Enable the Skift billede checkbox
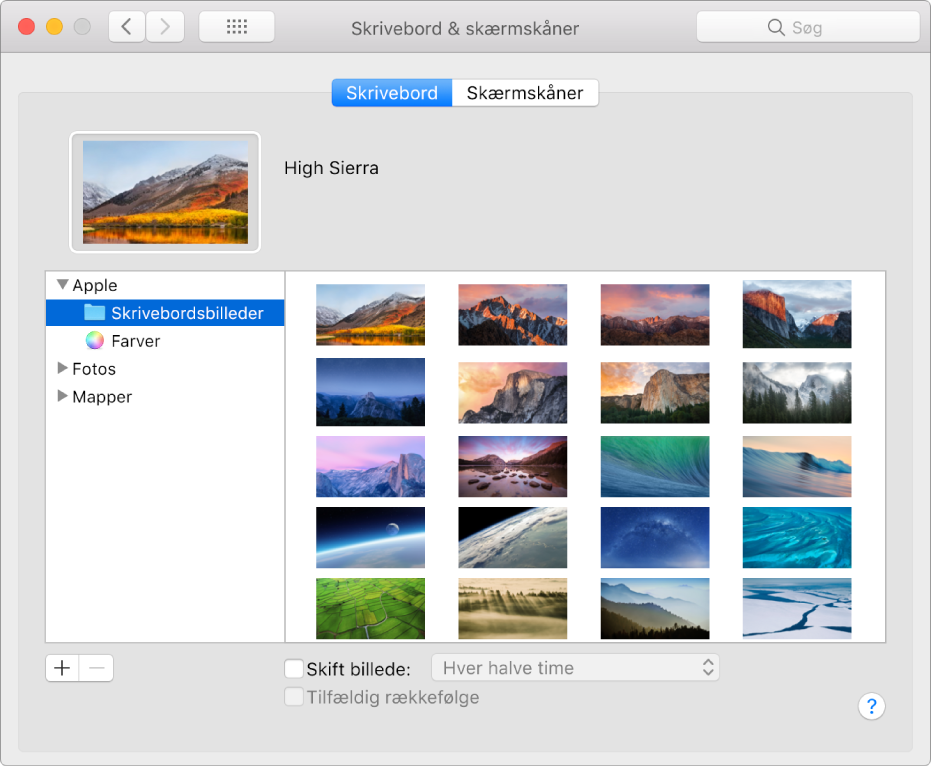931x766 pixels. click(293, 668)
